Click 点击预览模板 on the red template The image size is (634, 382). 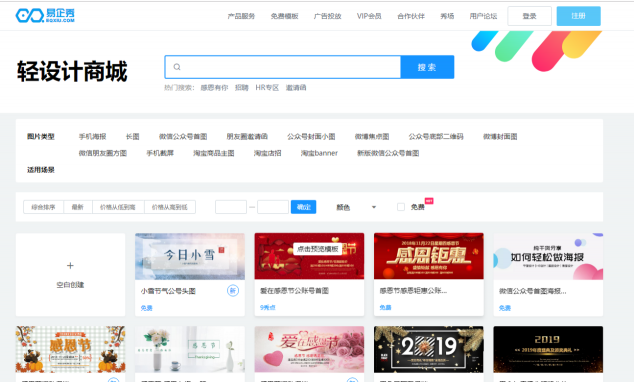pyautogui.click(x=317, y=249)
